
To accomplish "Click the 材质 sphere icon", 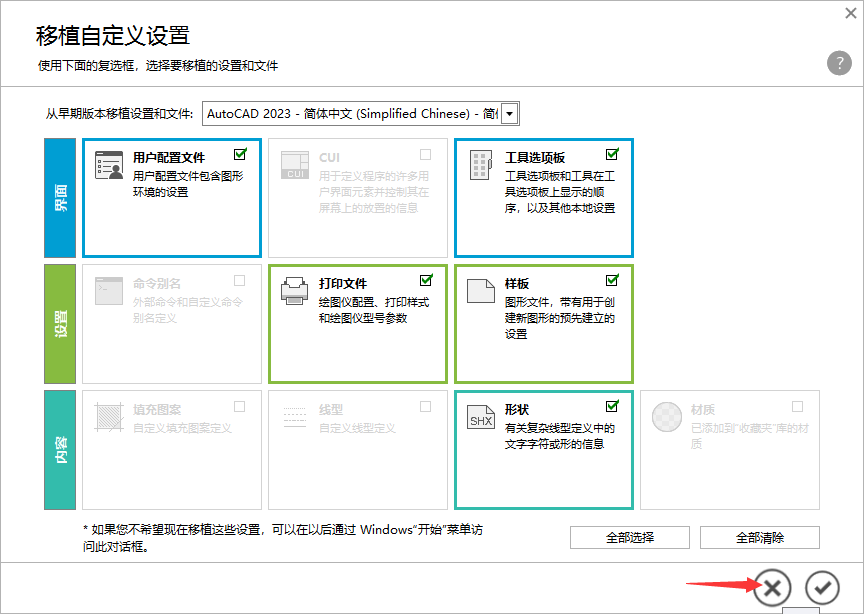I will [667, 417].
